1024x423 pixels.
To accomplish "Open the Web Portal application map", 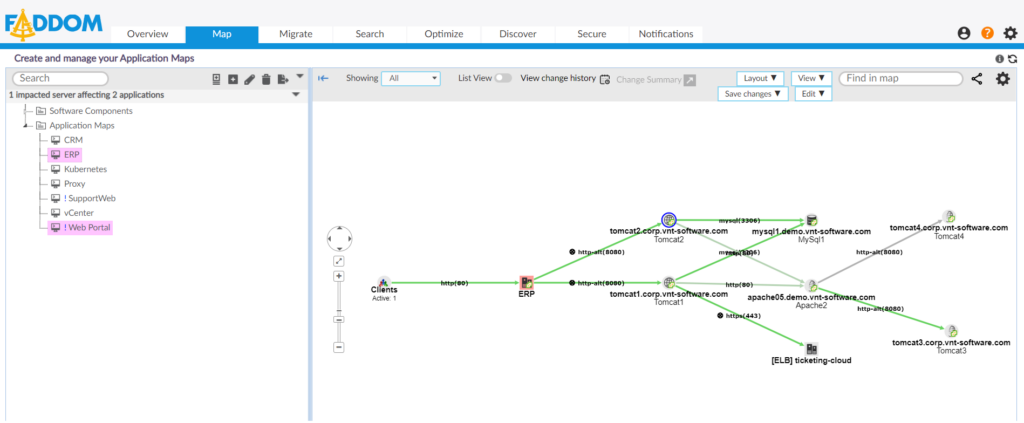I will (90, 227).
